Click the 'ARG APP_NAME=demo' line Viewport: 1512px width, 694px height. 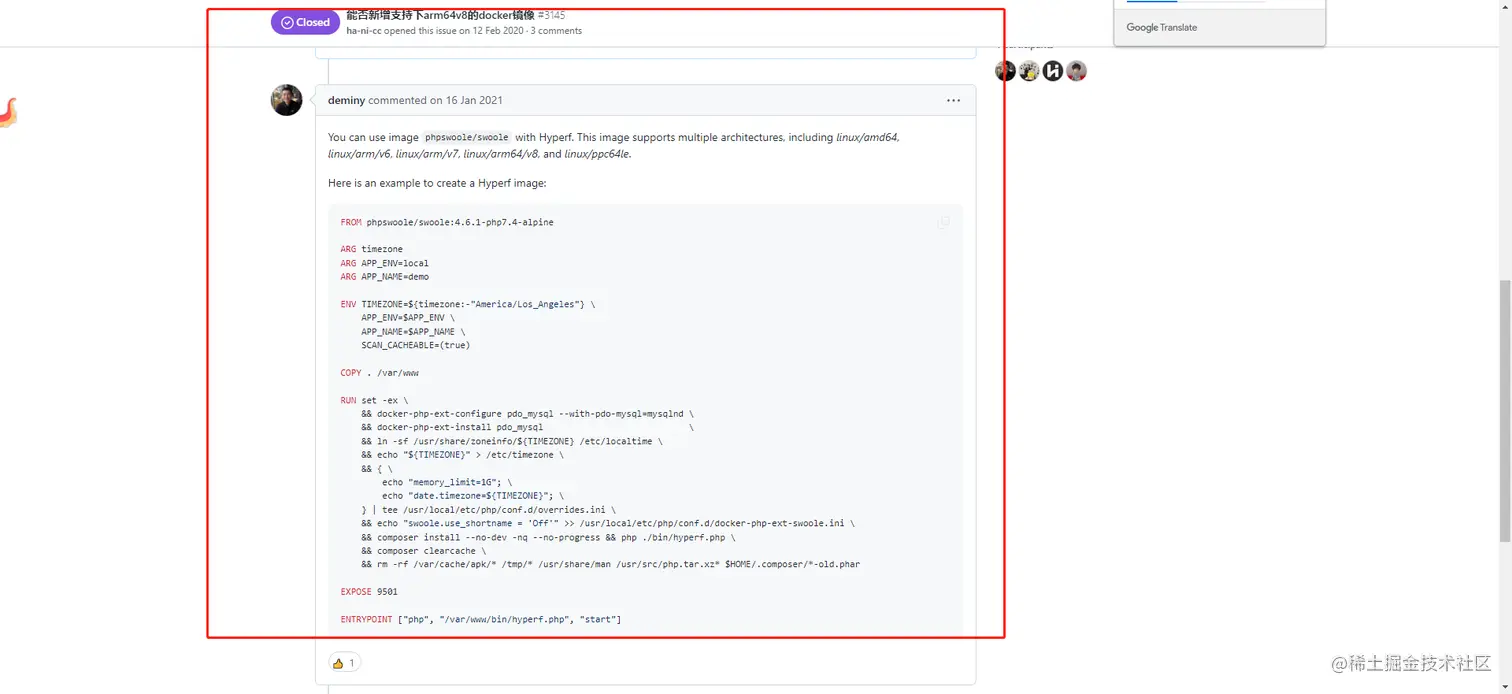[384, 276]
